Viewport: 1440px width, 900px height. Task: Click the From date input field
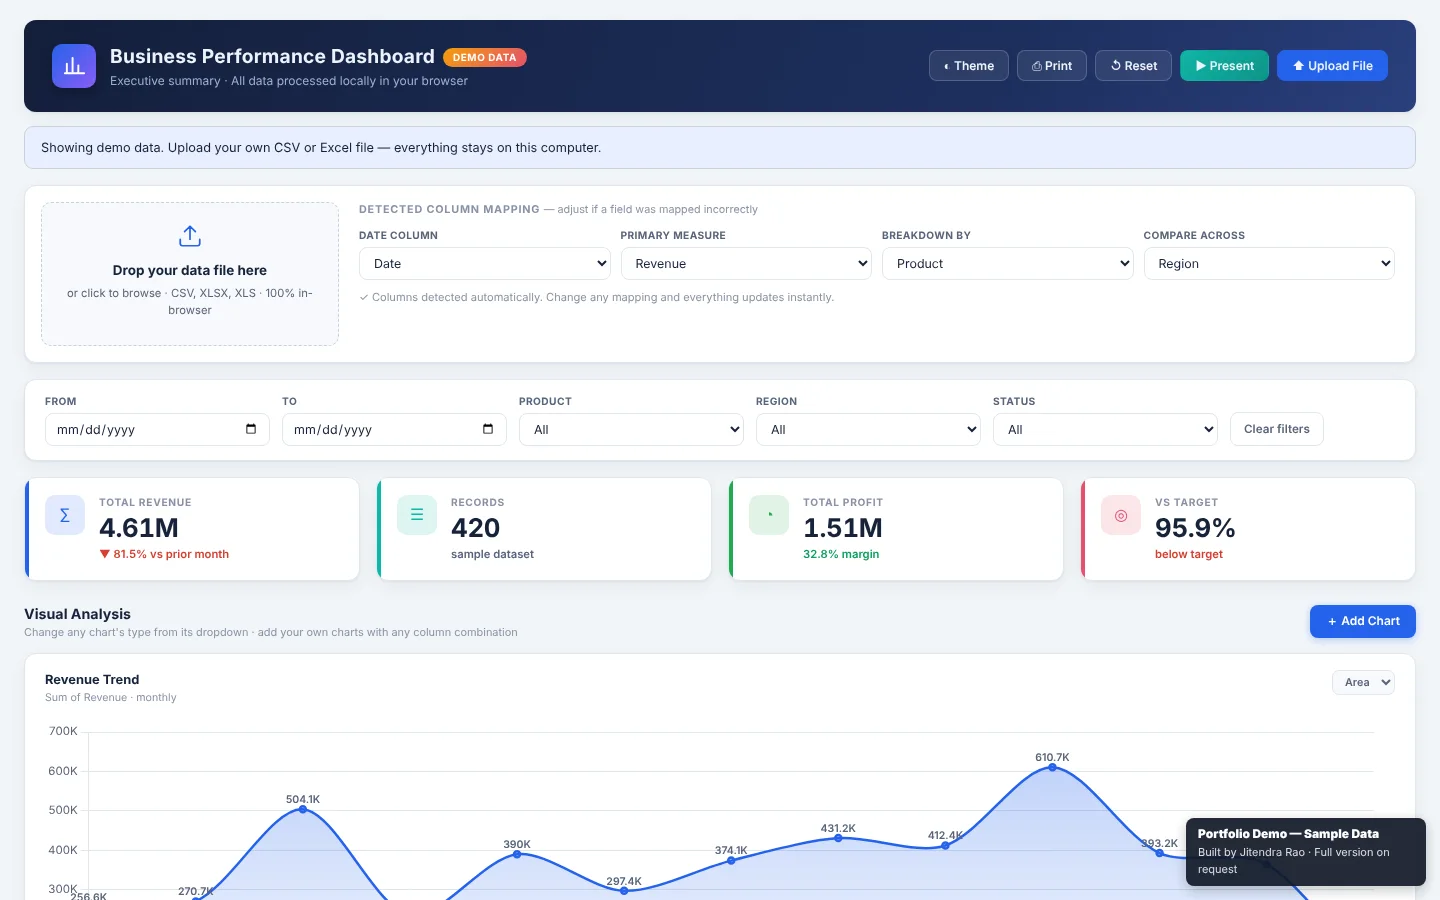coord(157,429)
